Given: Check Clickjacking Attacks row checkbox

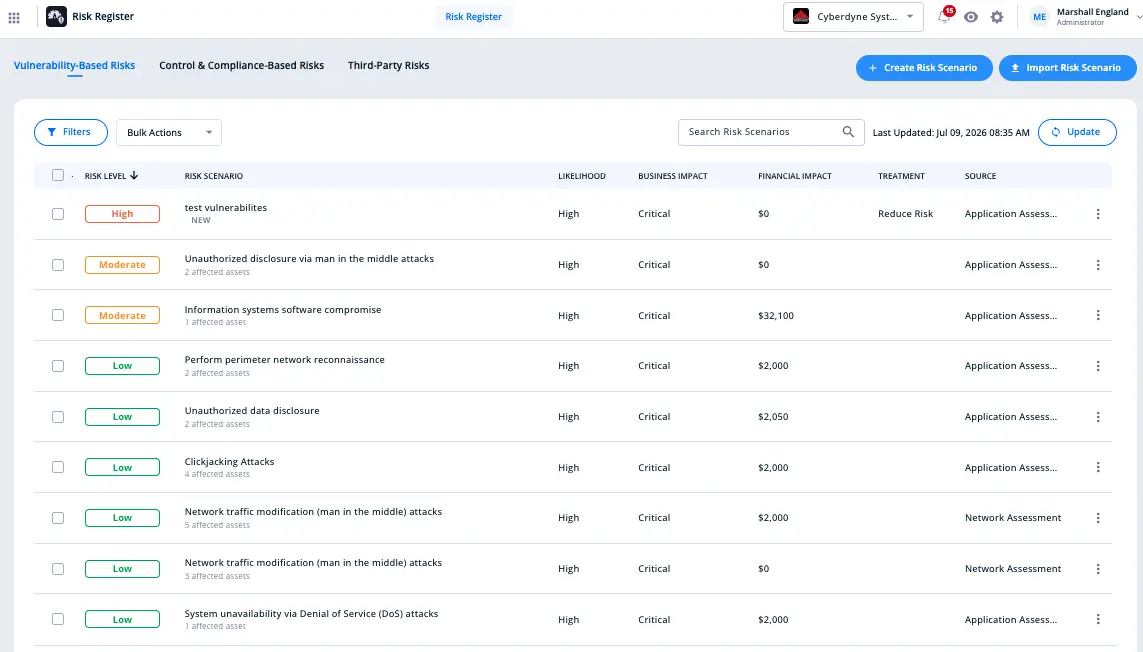Looking at the screenshot, I should point(58,467).
